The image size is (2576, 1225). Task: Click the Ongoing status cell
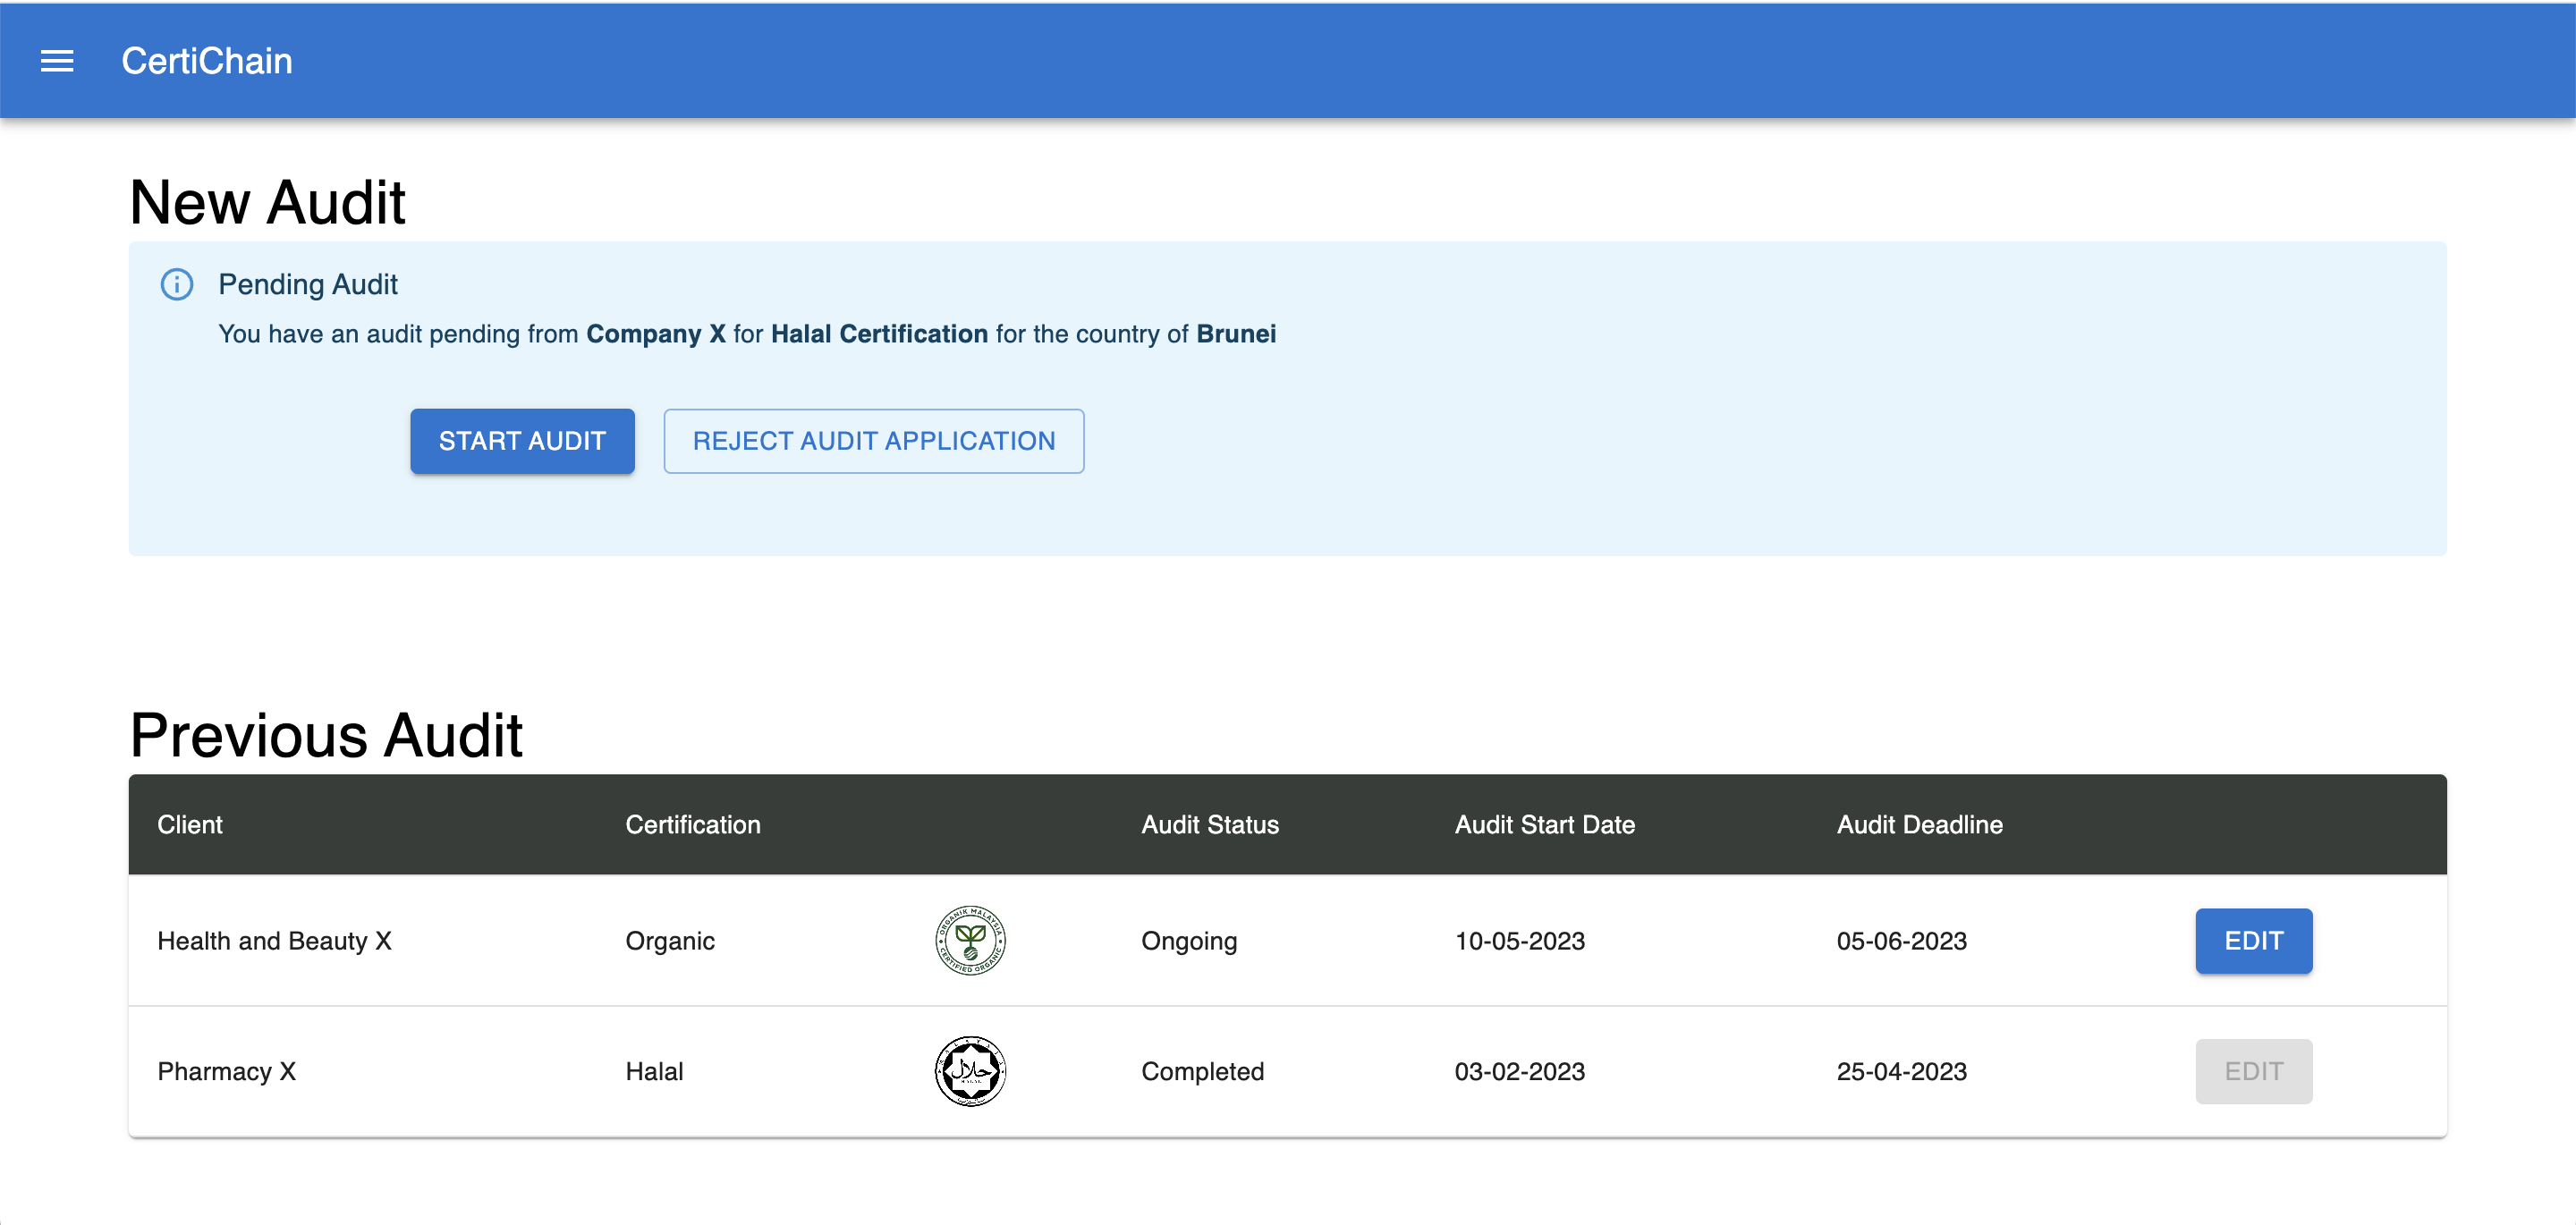[x=1188, y=940]
